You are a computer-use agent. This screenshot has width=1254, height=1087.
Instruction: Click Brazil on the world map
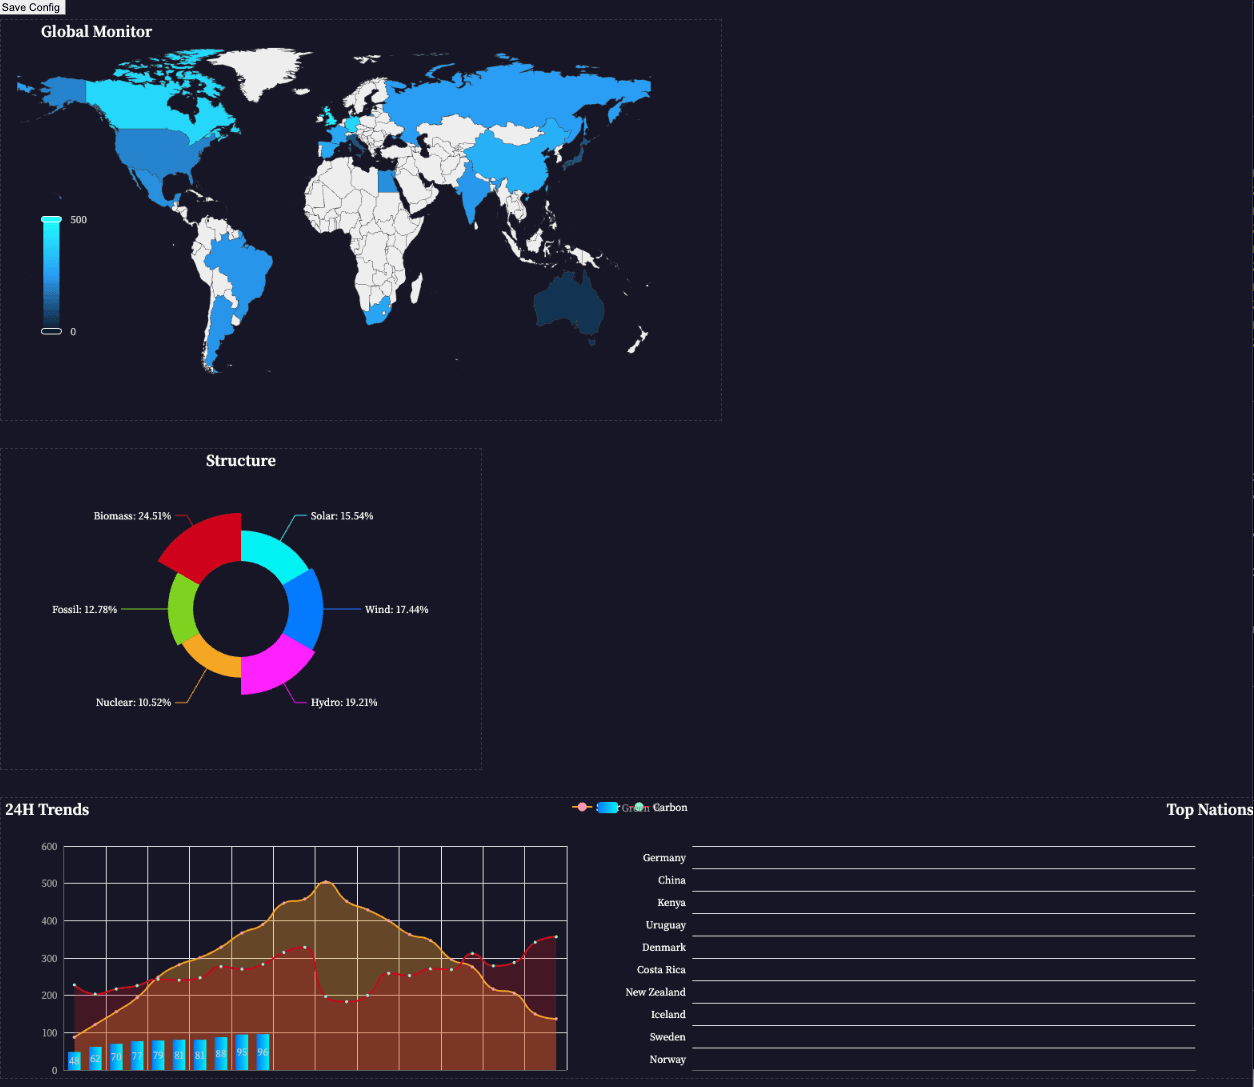click(x=243, y=265)
